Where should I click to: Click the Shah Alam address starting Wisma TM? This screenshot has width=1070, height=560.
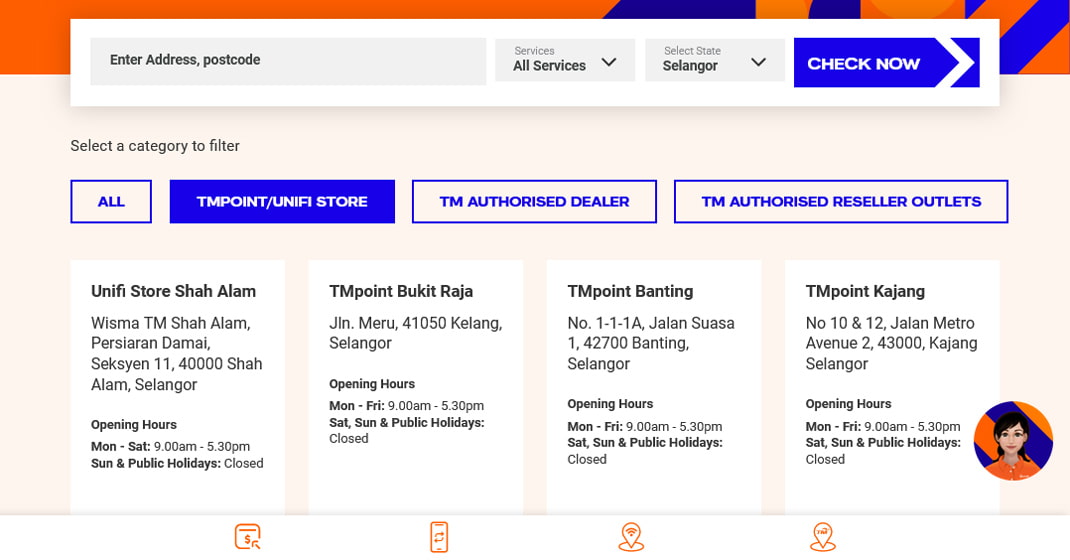[x=177, y=353]
